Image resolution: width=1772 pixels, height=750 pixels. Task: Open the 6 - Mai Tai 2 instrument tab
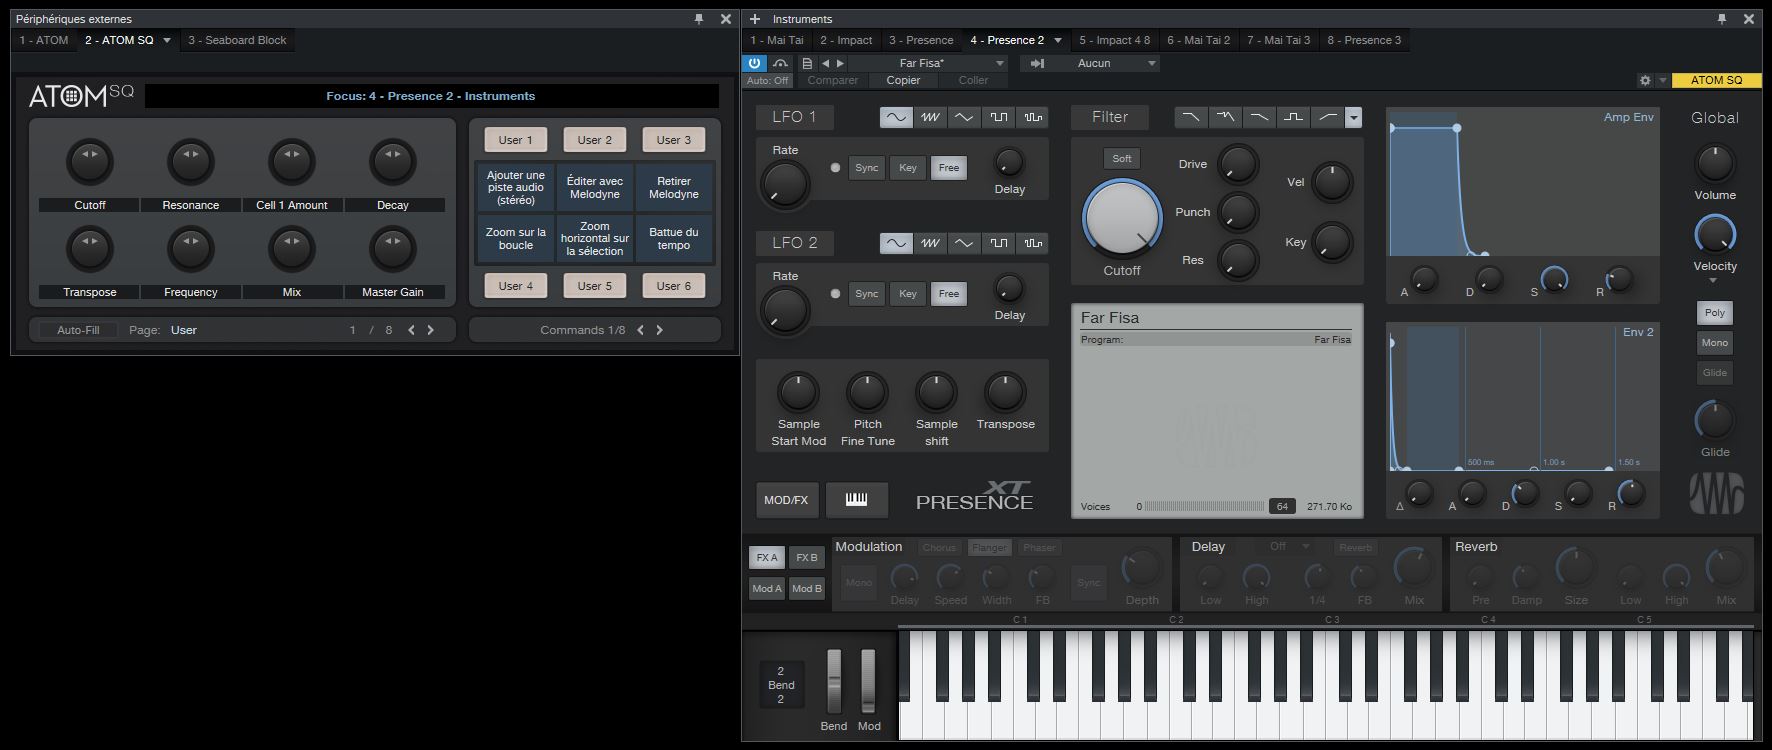click(x=1198, y=40)
